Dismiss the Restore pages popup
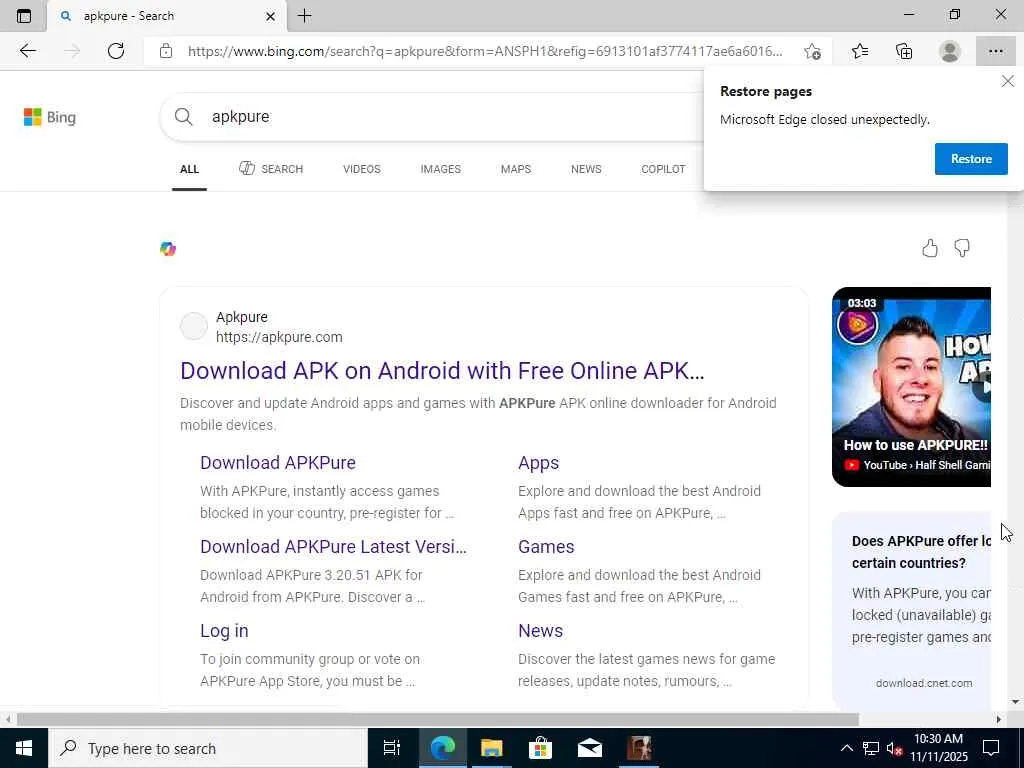1024x768 pixels. 1008,81
